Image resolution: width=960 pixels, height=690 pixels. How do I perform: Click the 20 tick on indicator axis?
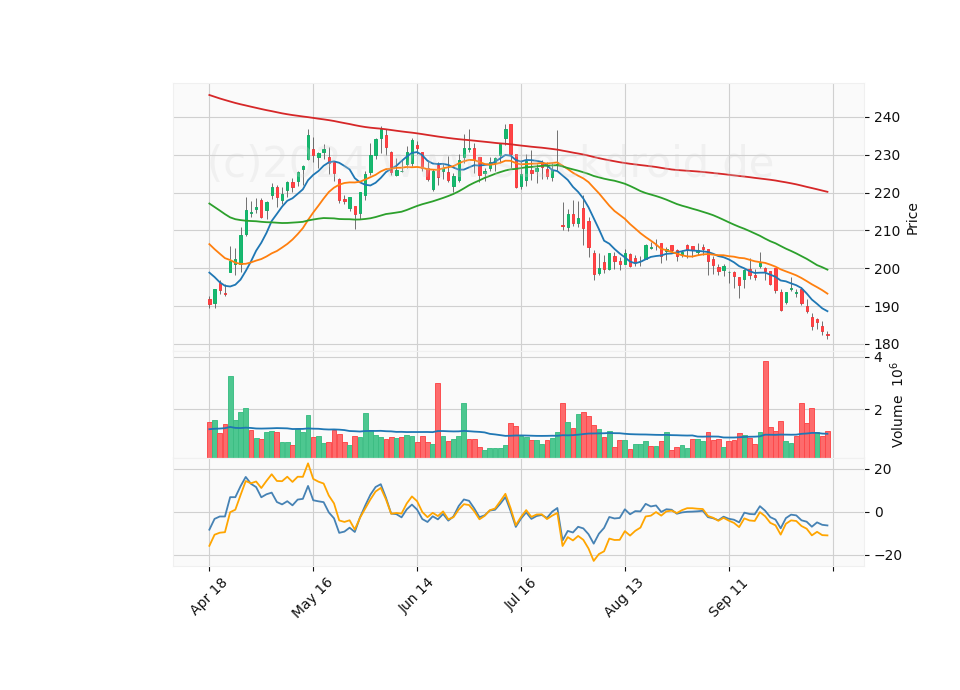pyautogui.click(x=883, y=470)
